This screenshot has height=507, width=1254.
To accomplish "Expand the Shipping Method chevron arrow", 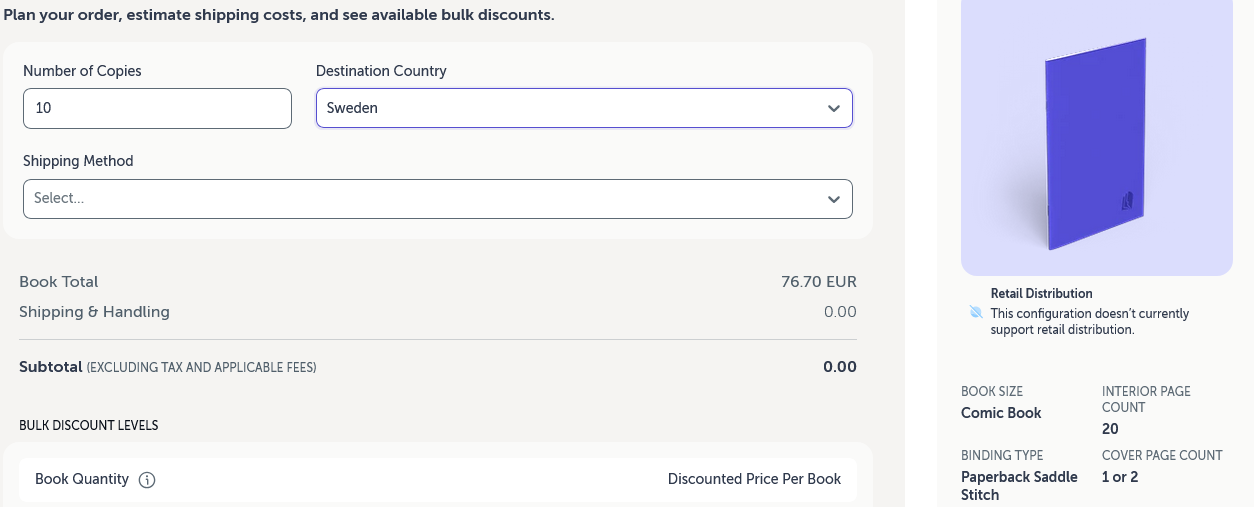I will (x=834, y=199).
